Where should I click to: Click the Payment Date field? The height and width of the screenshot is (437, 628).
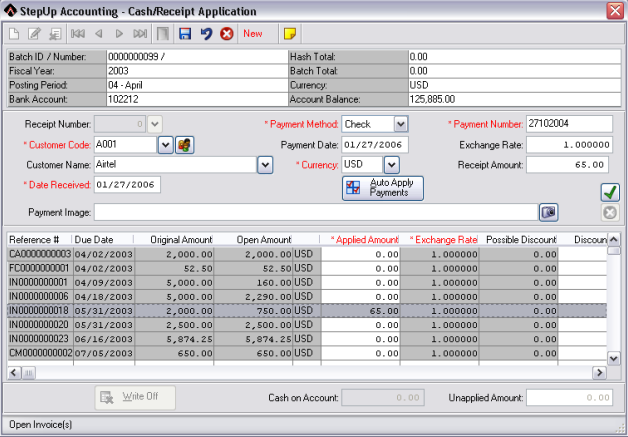[375, 145]
